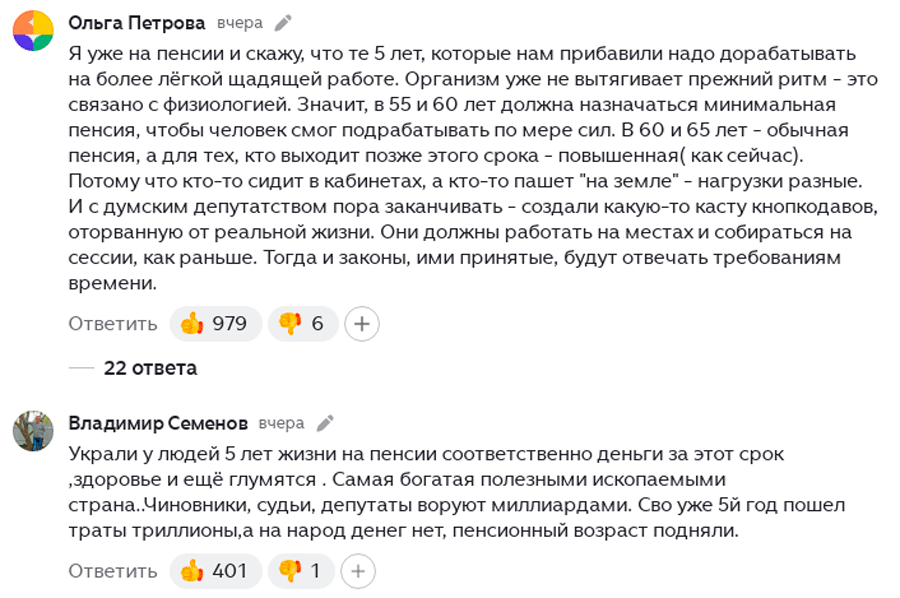Open the plus reaction button on Владимир's comment
The image size is (900, 598).
pyautogui.click(x=358, y=571)
